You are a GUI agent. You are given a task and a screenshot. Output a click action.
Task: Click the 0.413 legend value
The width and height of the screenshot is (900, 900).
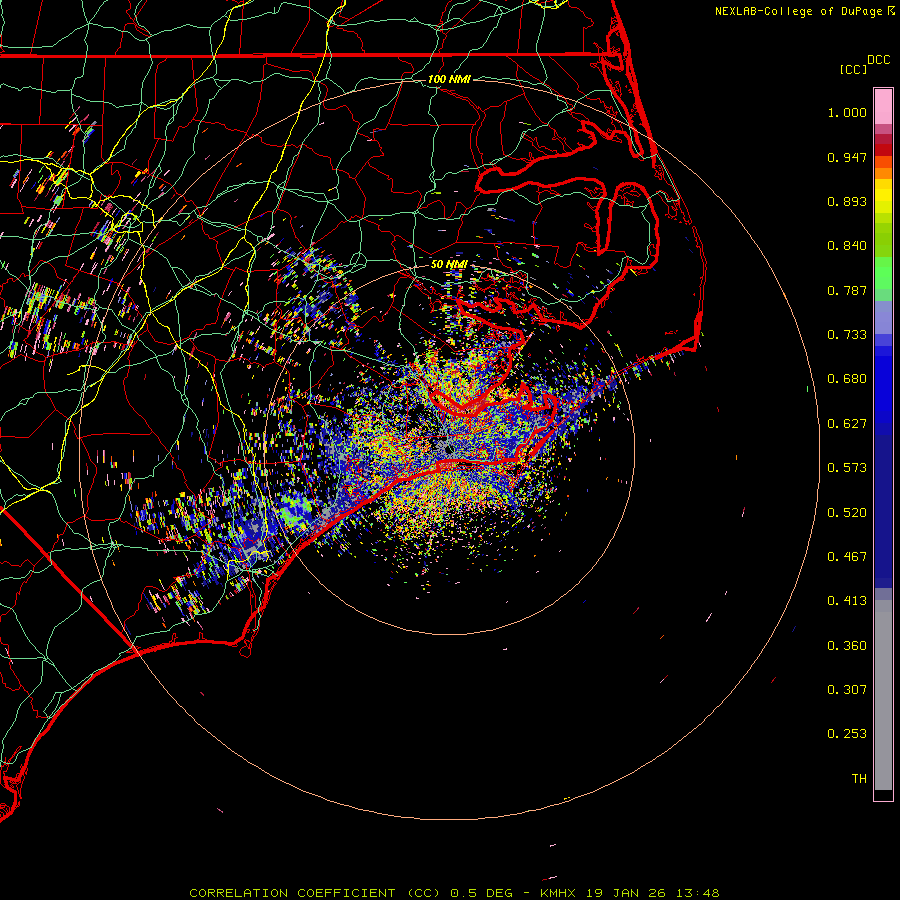[847, 601]
